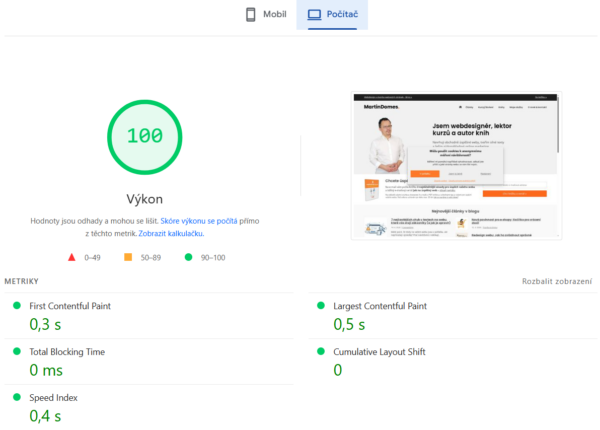Click the laptop icon beside Počítač
The height and width of the screenshot is (430, 600).
pyautogui.click(x=315, y=15)
